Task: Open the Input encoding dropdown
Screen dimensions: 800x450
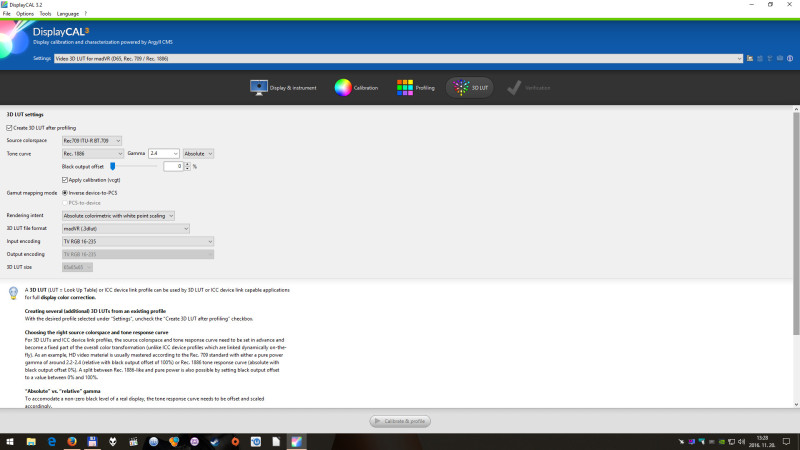Action: (x=138, y=241)
